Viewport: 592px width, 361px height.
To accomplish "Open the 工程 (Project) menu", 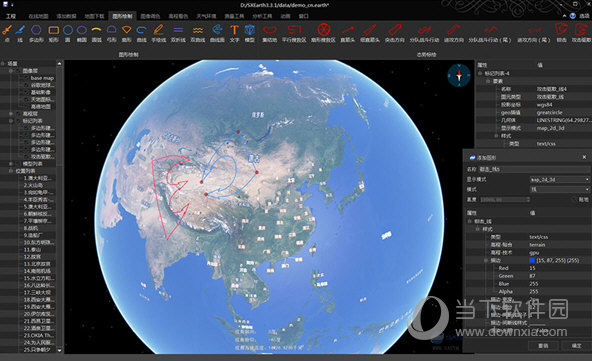I will coord(11,16).
